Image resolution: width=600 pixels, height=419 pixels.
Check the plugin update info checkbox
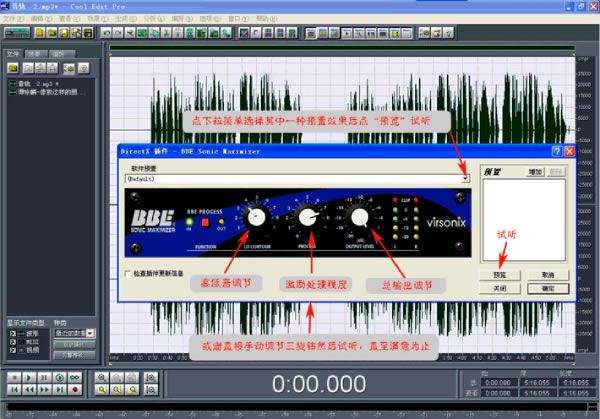(x=127, y=272)
